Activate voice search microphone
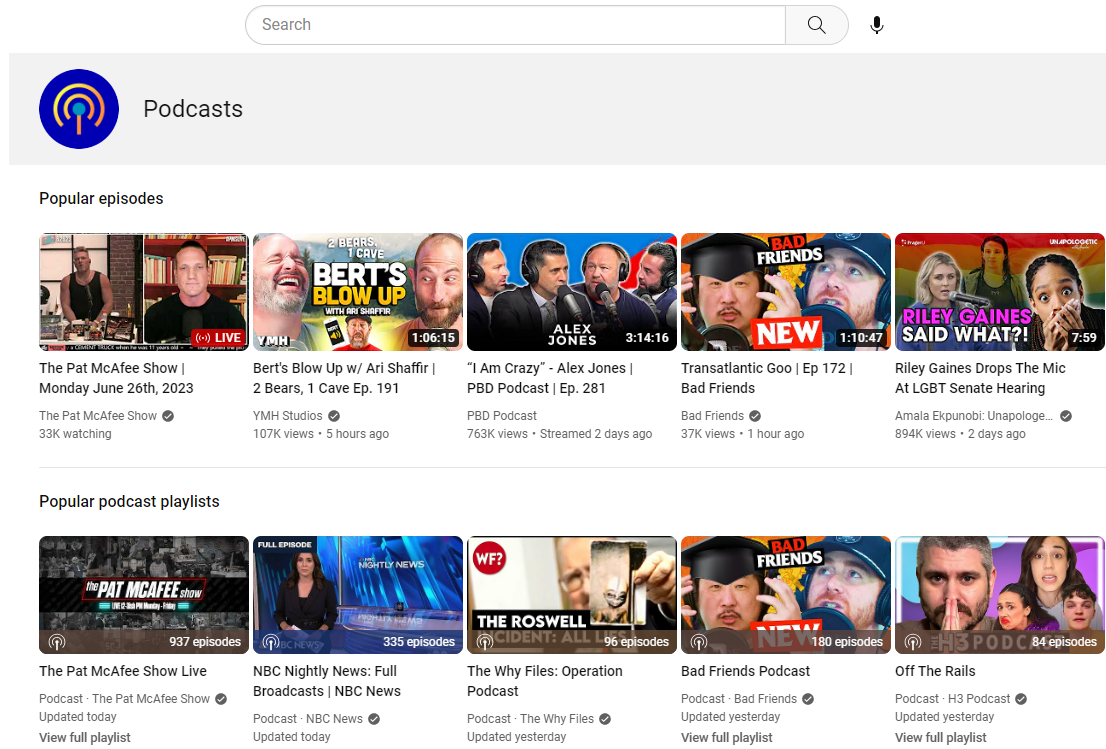The width and height of the screenshot is (1106, 749). (x=877, y=25)
